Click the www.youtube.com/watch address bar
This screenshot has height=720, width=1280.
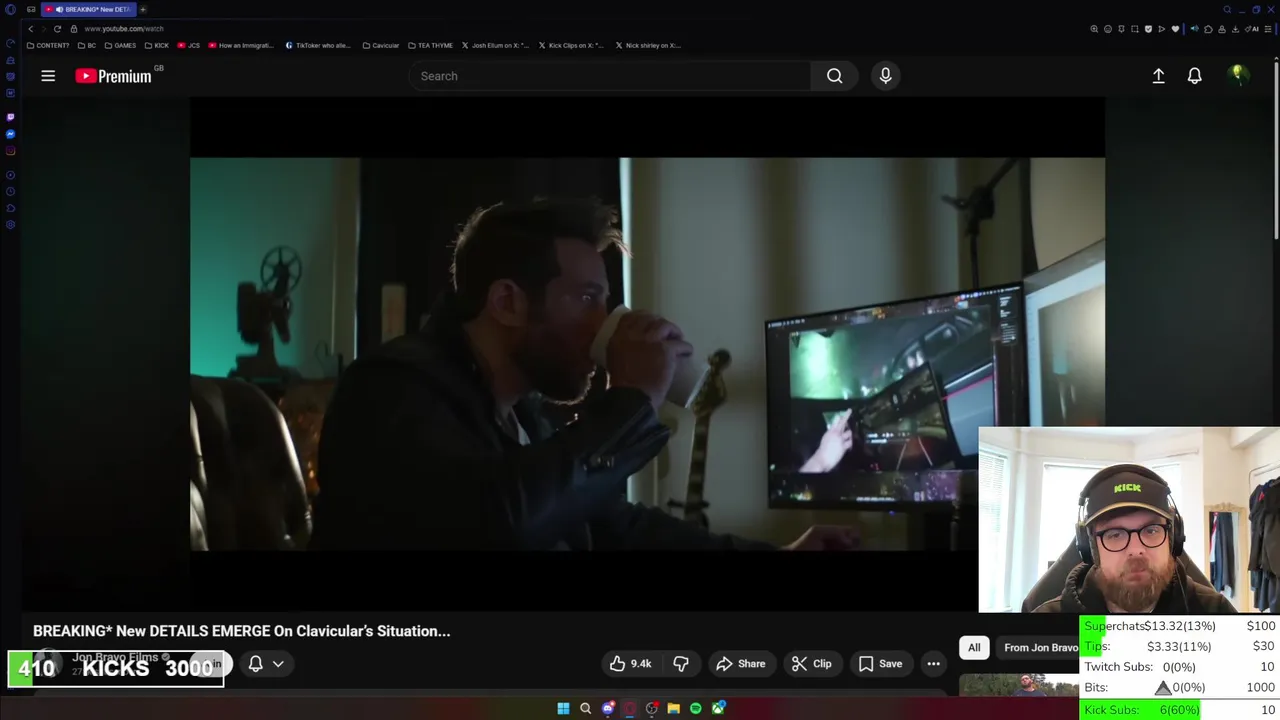tap(124, 29)
